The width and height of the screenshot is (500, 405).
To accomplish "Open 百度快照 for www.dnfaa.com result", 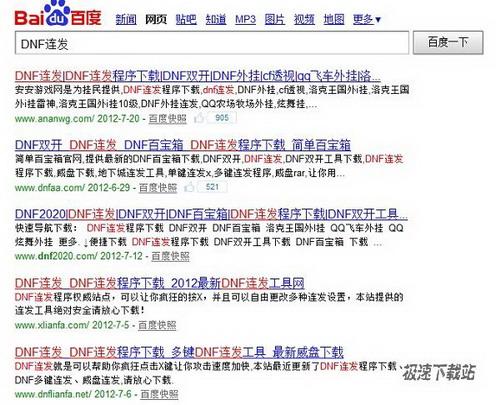I will point(158,187).
